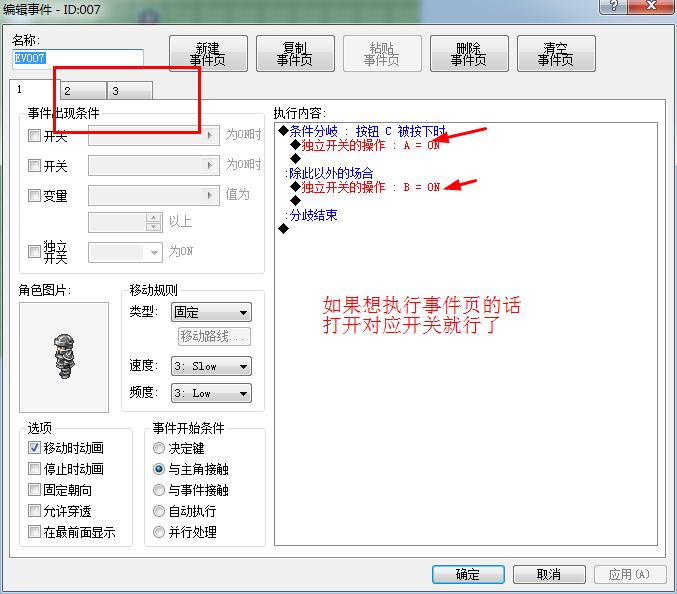Screen dimensions: 677x594
Task: Click the 新建事件页 button
Action: (x=208, y=54)
